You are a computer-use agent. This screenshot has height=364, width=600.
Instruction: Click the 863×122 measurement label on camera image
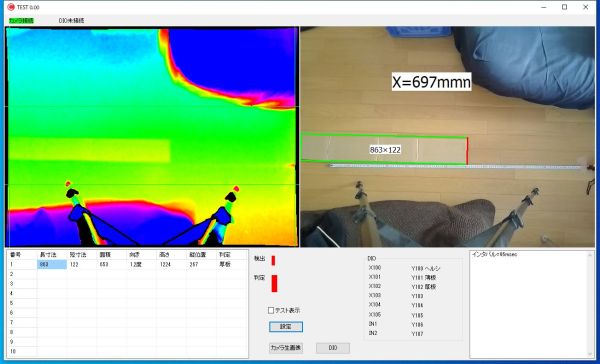385,150
